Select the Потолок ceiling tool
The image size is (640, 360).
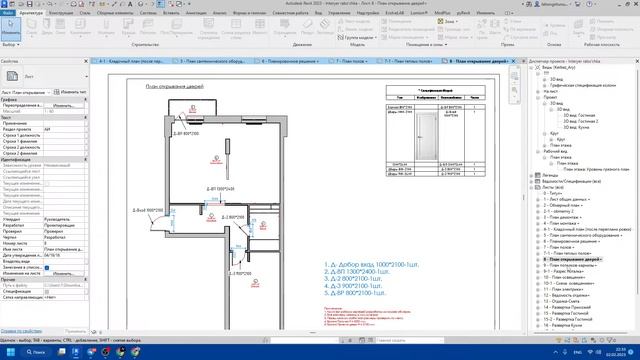148,27
